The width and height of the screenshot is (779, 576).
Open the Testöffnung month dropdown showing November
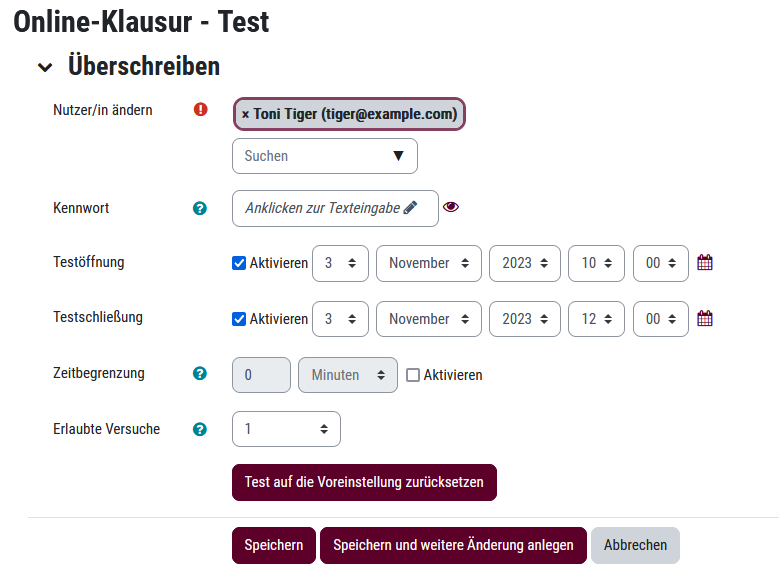pos(429,263)
